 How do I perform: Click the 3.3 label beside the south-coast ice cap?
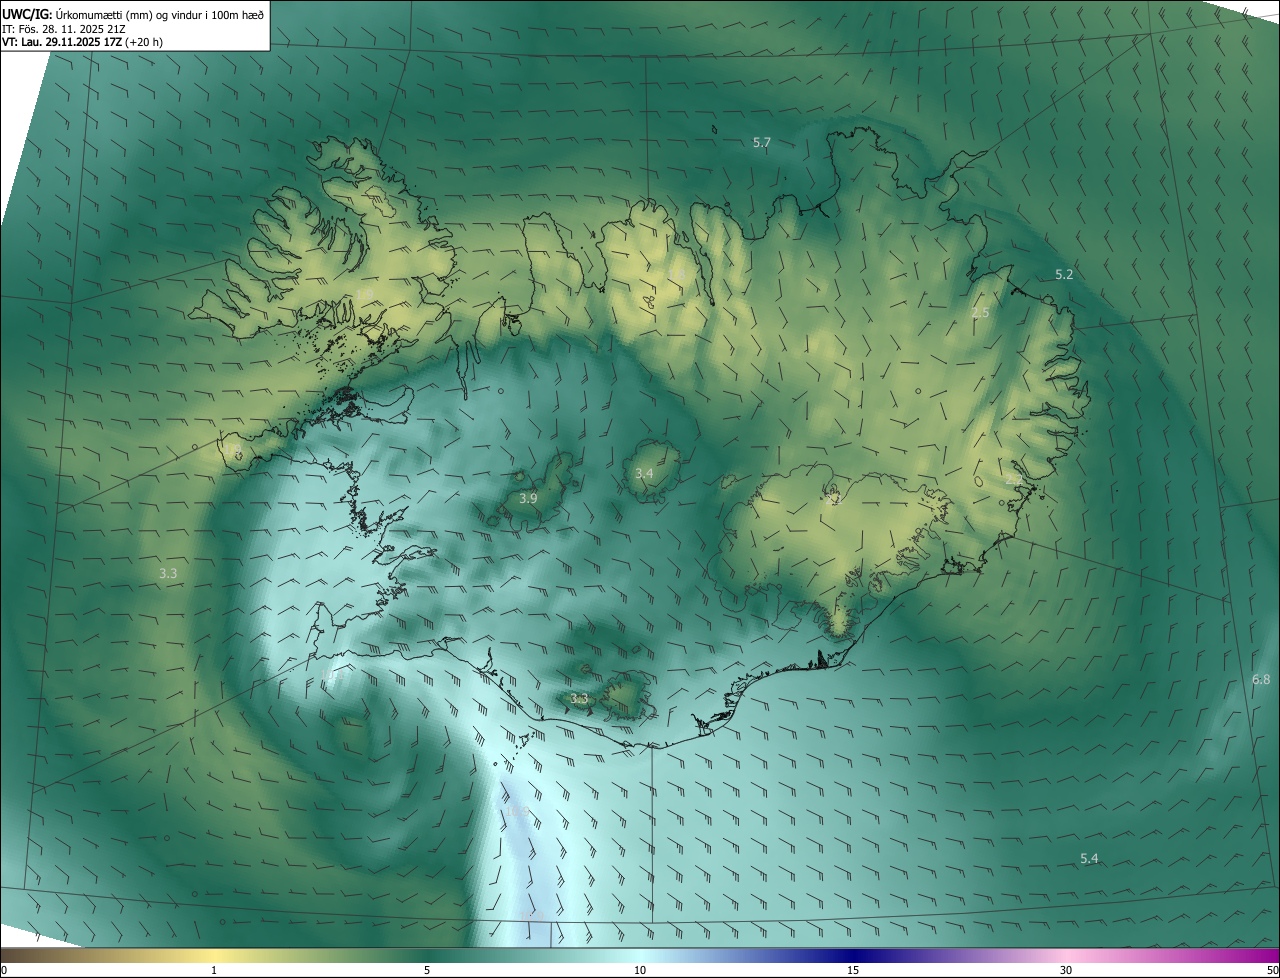coord(579,698)
